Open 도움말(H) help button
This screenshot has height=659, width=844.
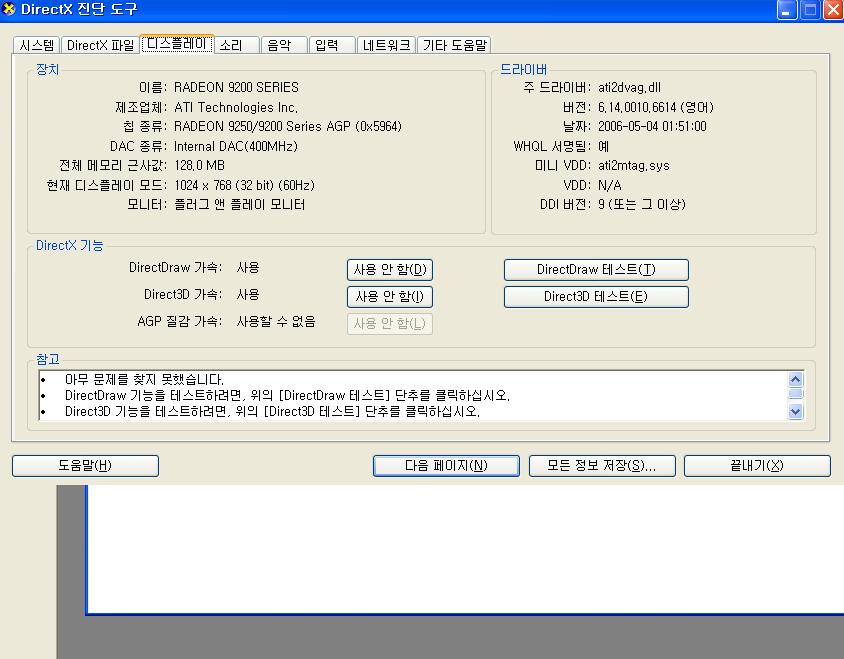[85, 466]
